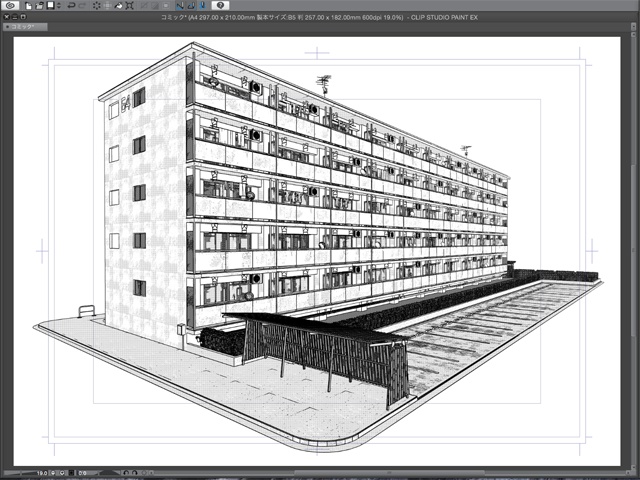
Task: Click the CLIP STUDIO PAINT EX title text
Action: tap(444, 17)
